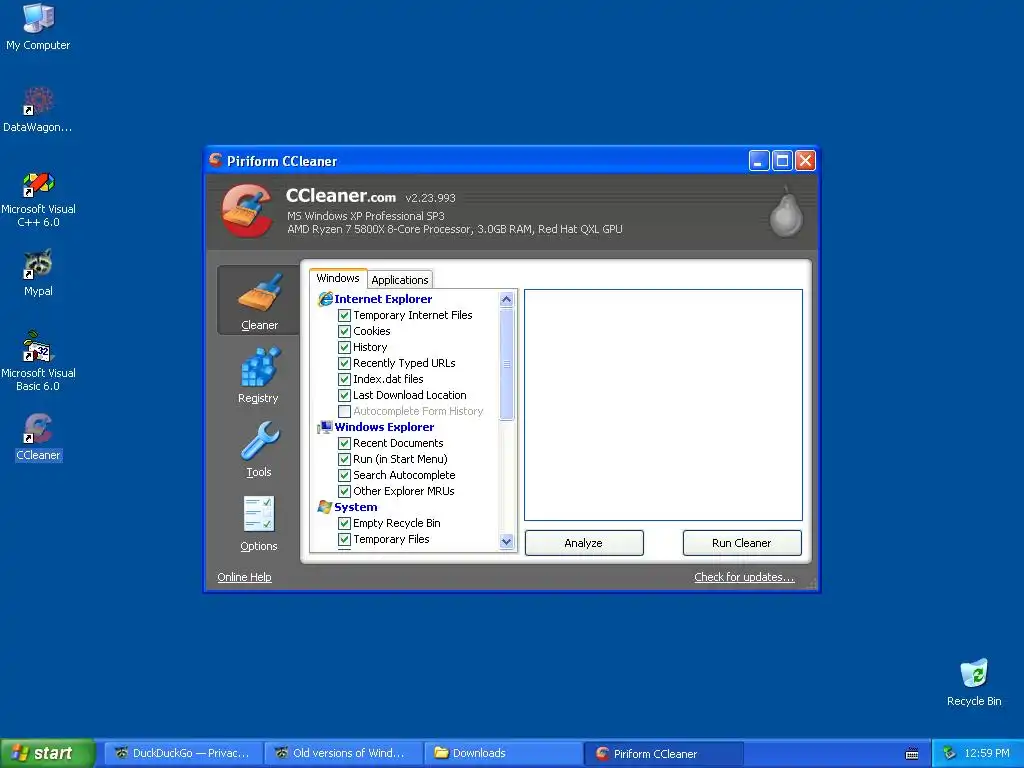Click scroll up arrow in cleaner list

tap(506, 300)
